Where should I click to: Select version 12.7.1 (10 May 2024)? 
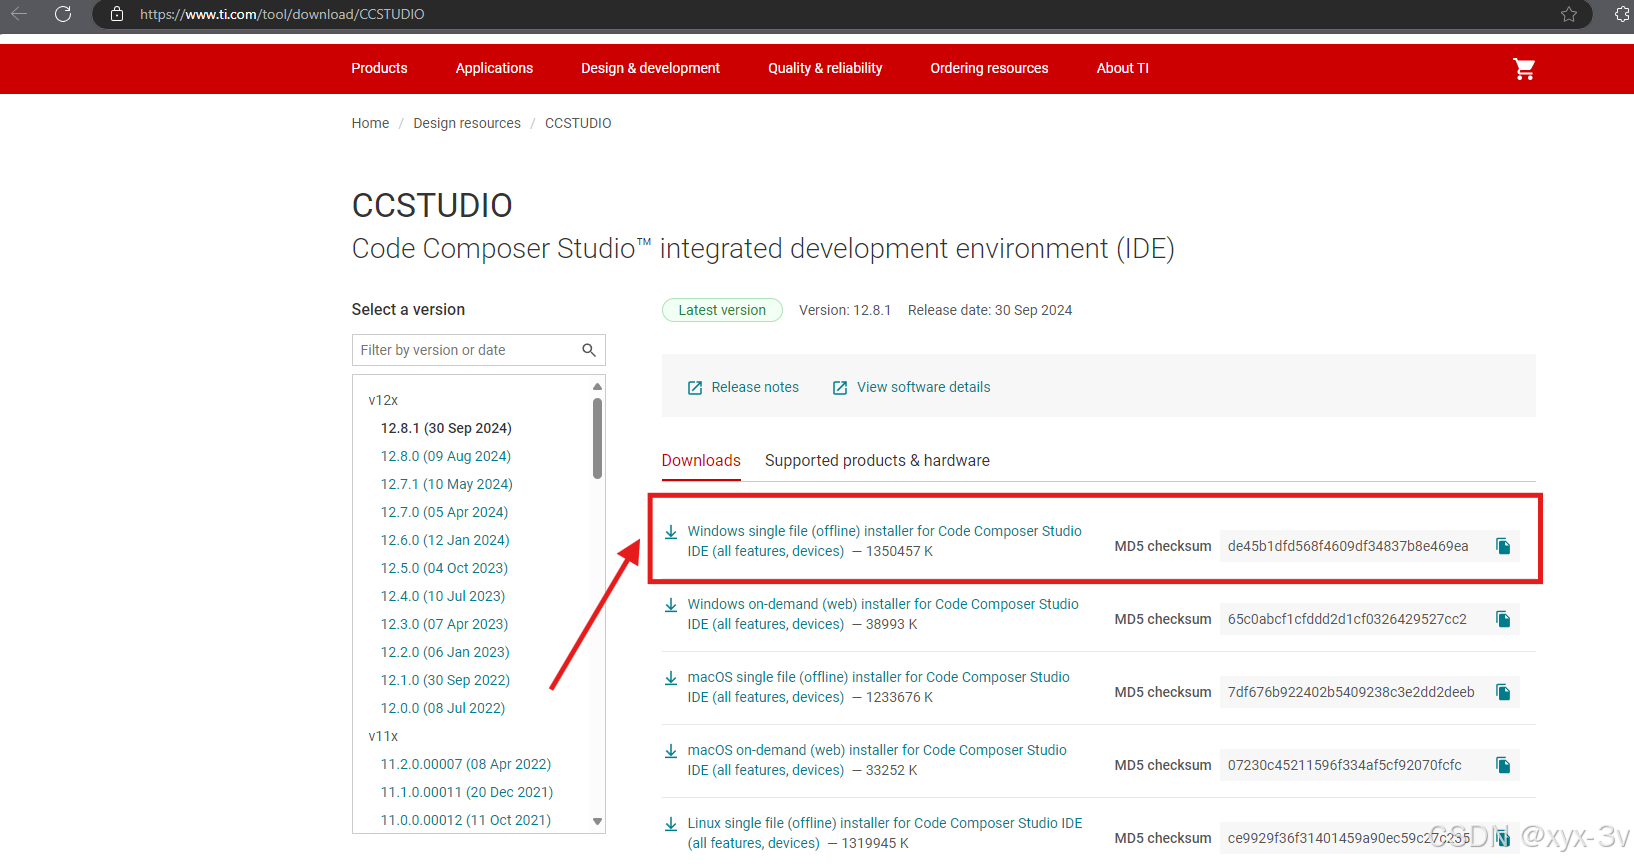[446, 484]
